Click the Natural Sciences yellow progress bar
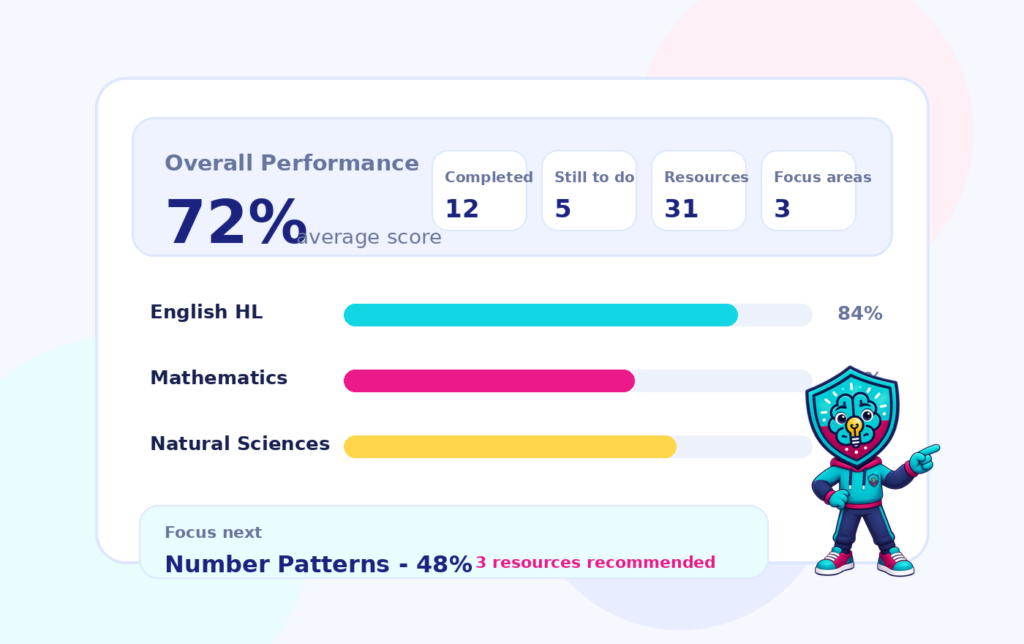 tap(578, 447)
